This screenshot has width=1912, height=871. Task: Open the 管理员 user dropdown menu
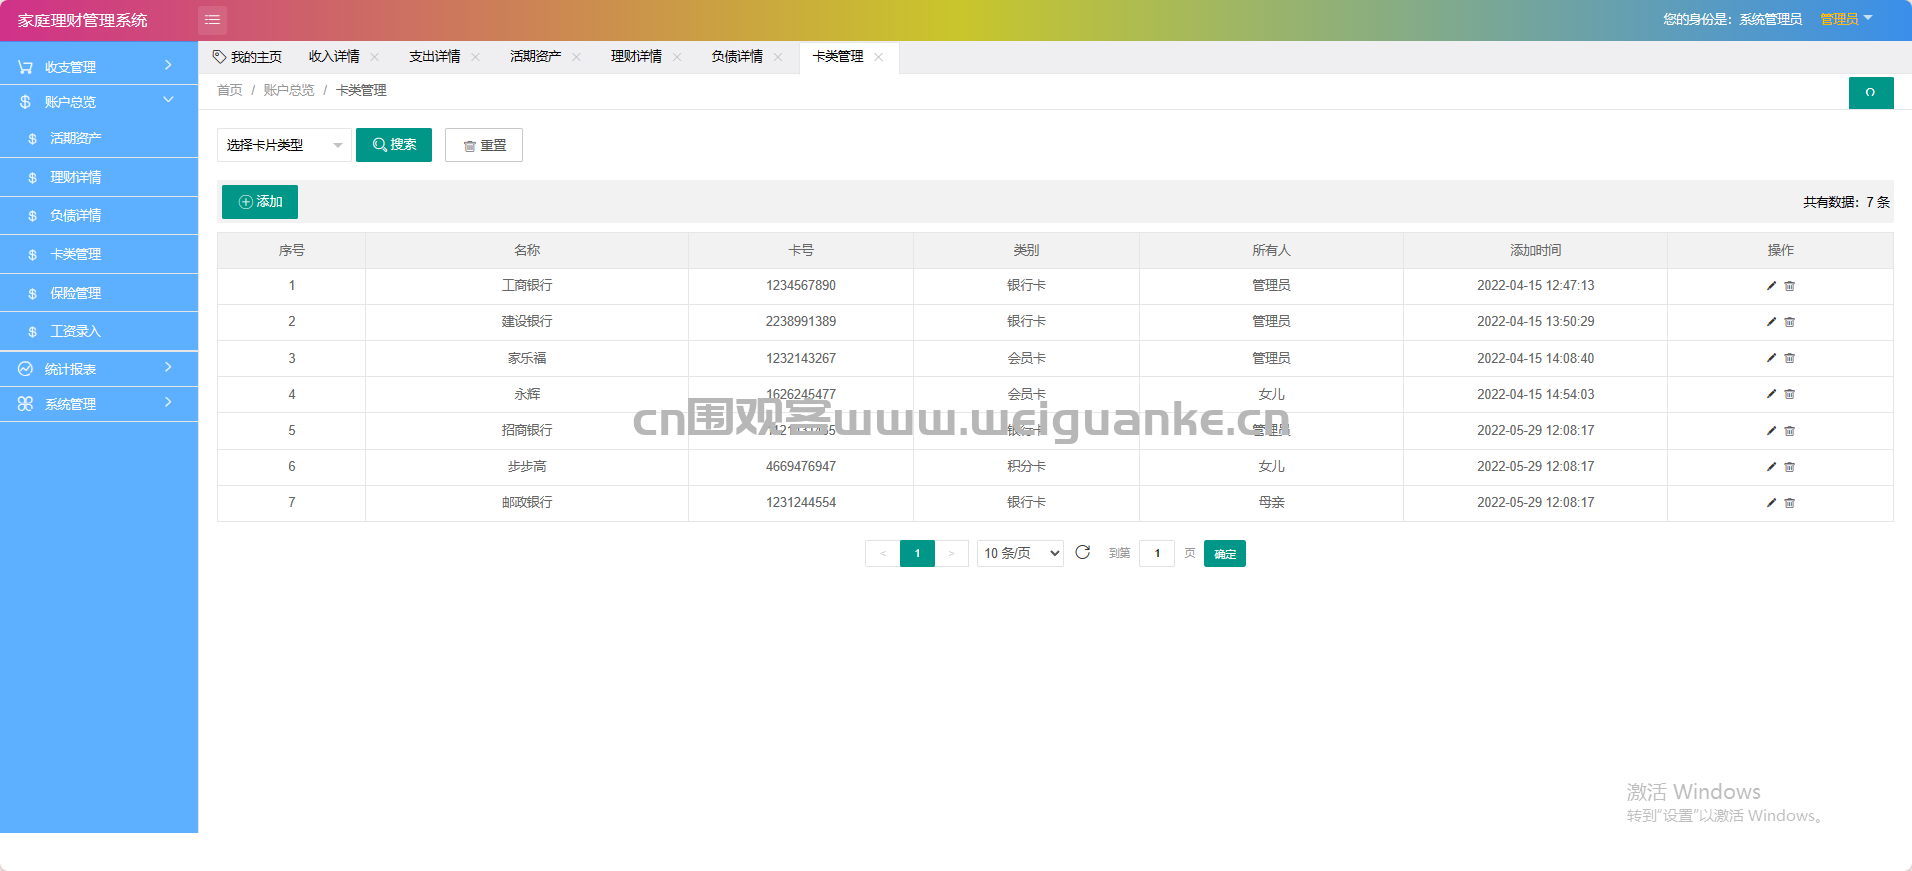1846,19
